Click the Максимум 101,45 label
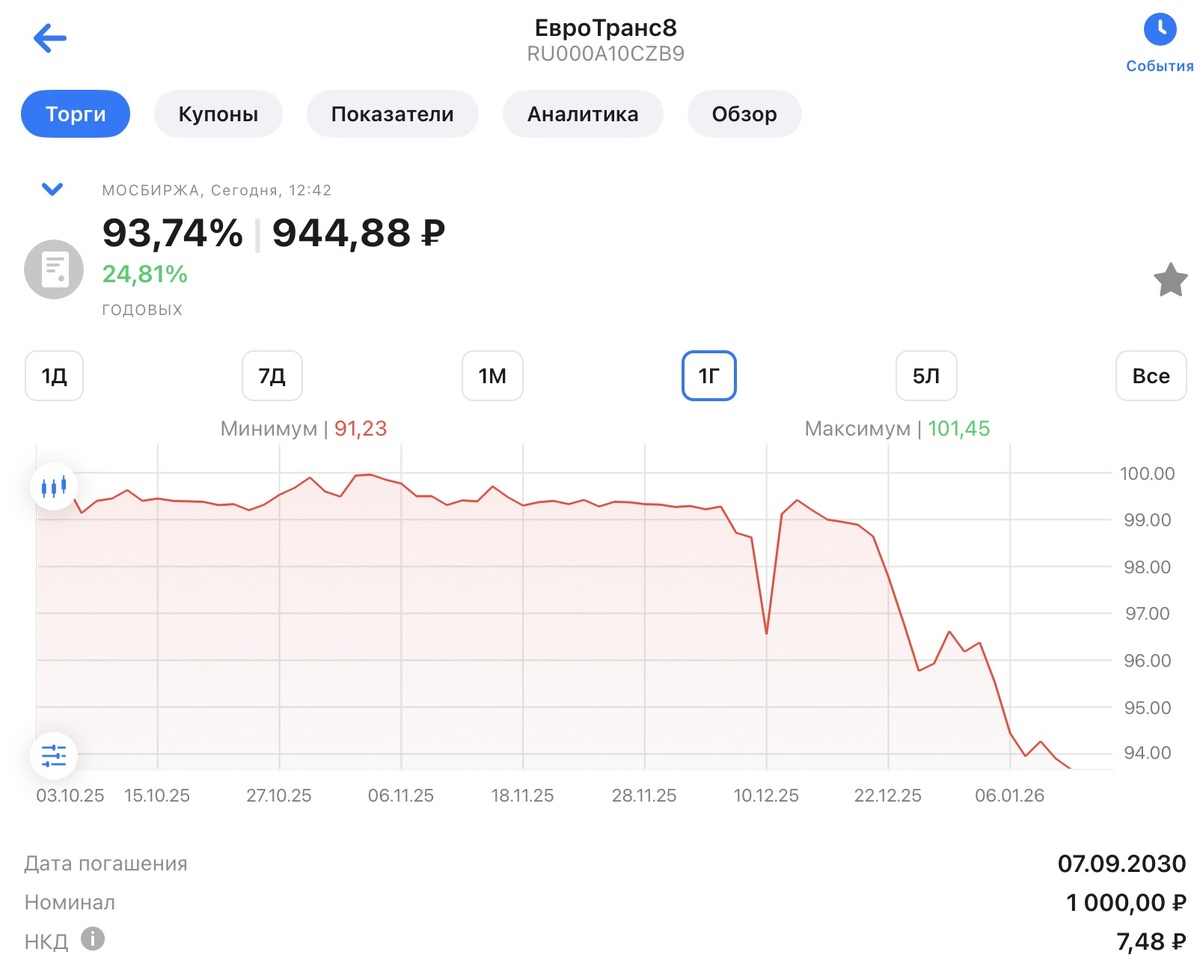Viewport: 1200px width, 970px height. coord(897,429)
